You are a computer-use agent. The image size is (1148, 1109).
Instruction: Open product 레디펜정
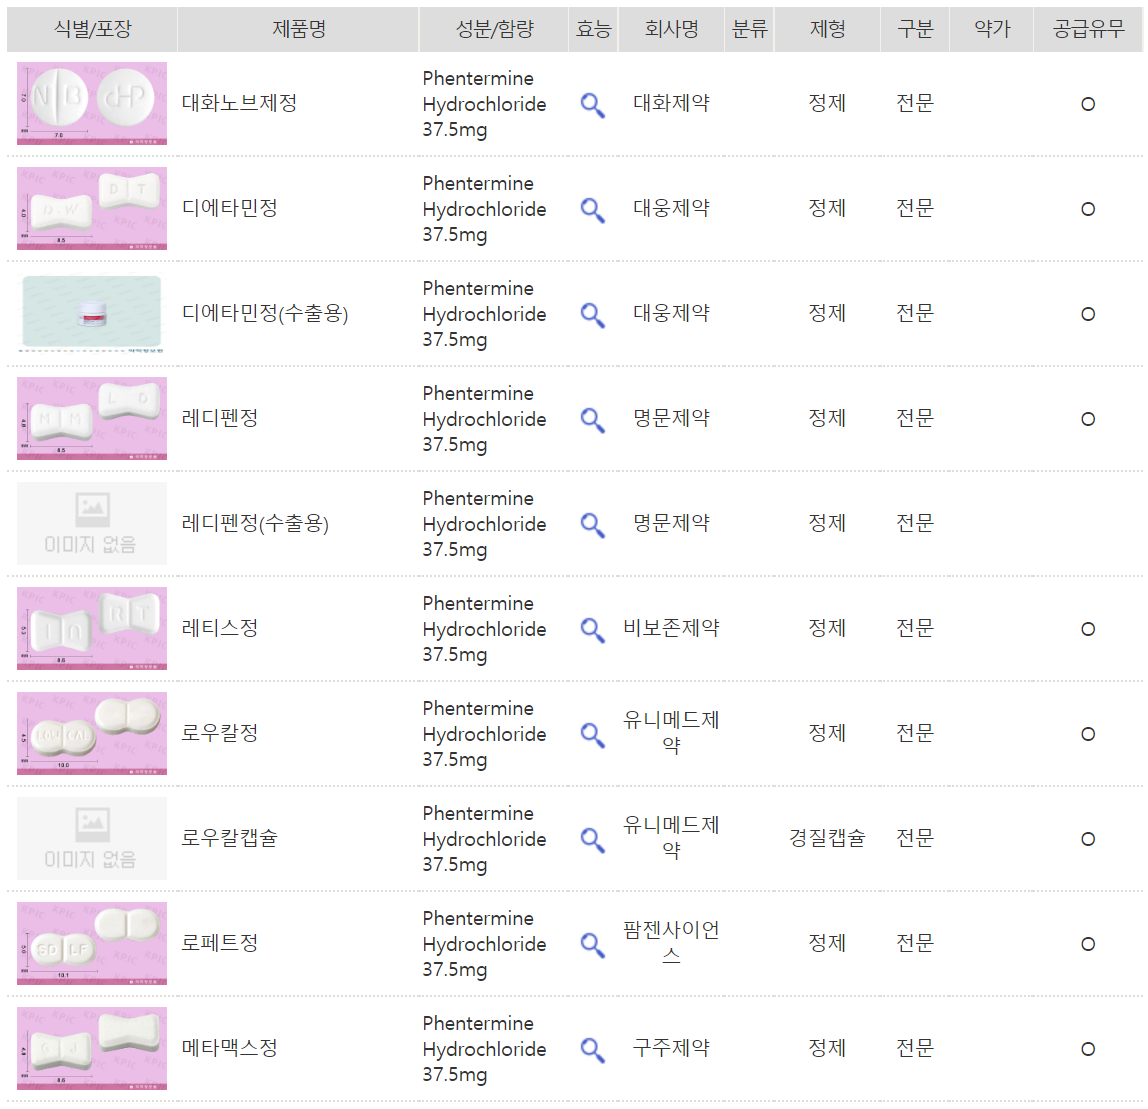(x=220, y=418)
